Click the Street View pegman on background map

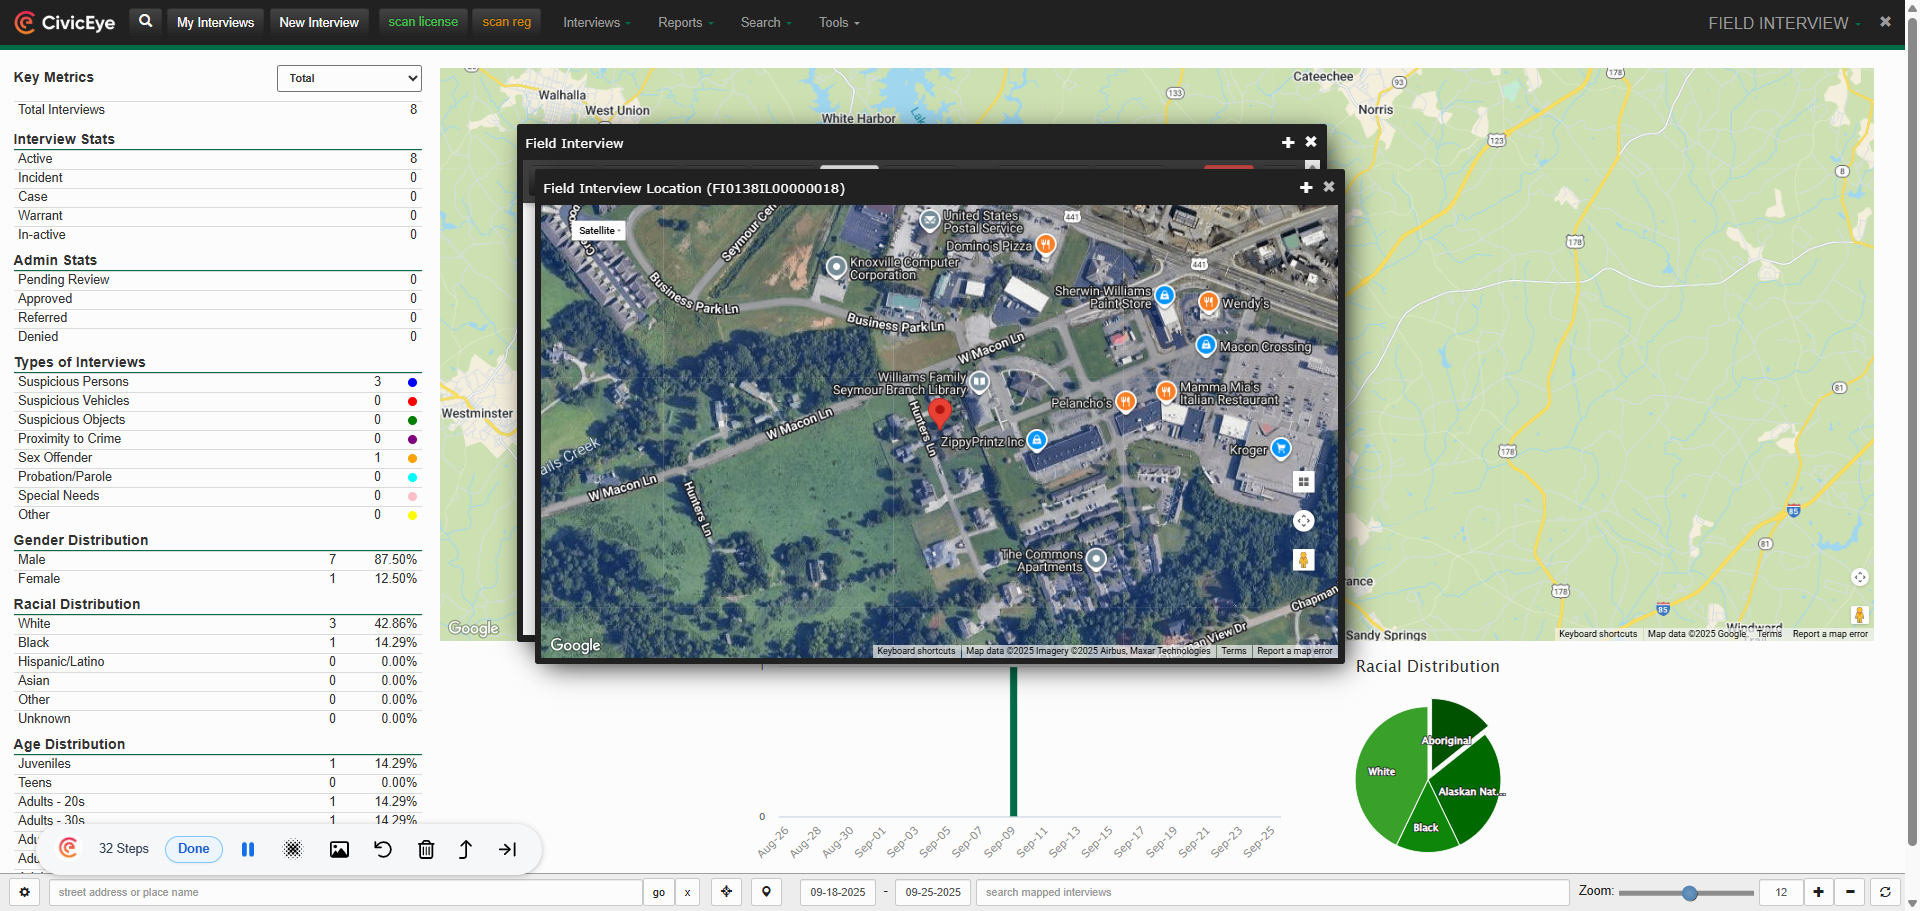(x=1859, y=614)
